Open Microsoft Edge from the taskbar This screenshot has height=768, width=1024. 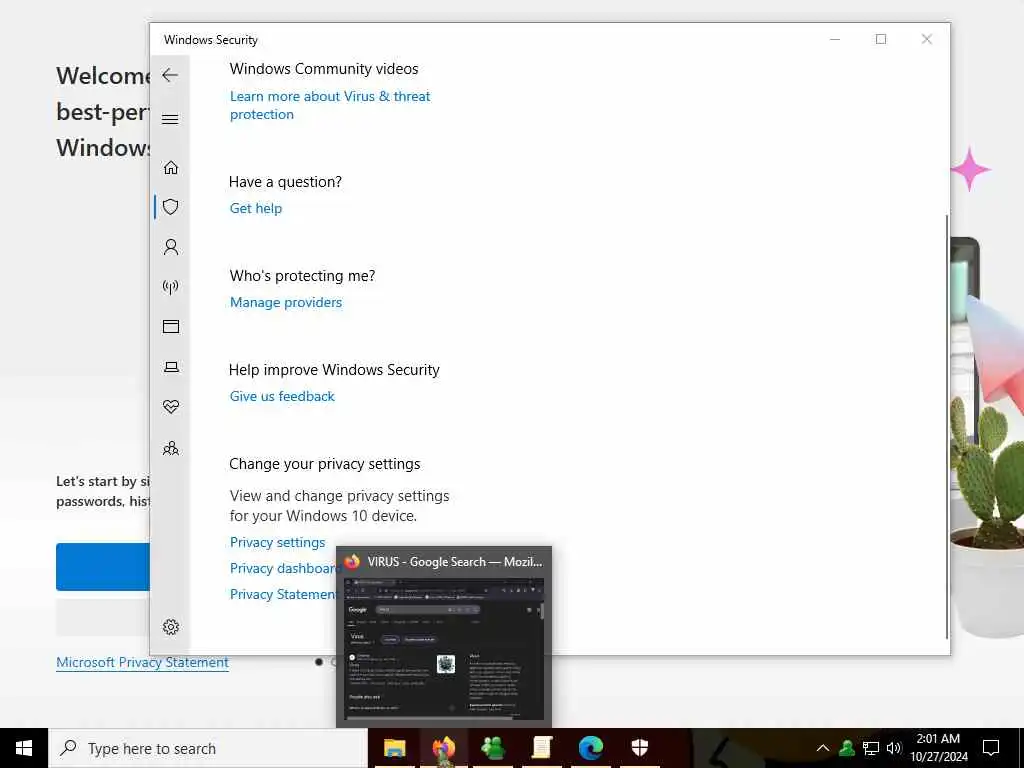(591, 748)
